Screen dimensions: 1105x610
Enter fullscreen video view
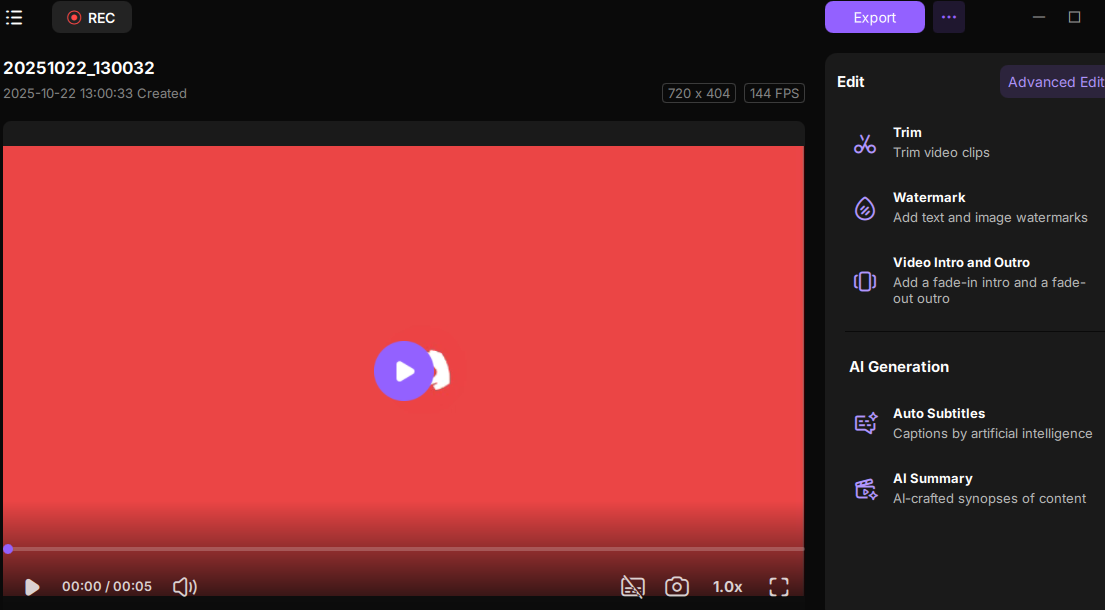779,587
